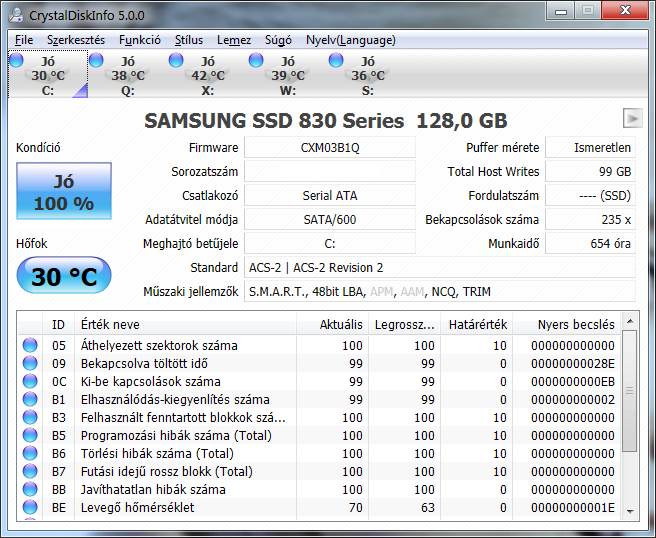Click status orb in row B1
The image size is (656, 538).
pos(30,399)
